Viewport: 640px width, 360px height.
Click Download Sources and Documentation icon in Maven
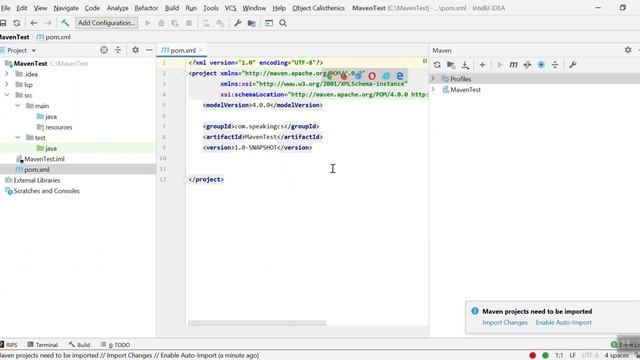(x=465, y=65)
